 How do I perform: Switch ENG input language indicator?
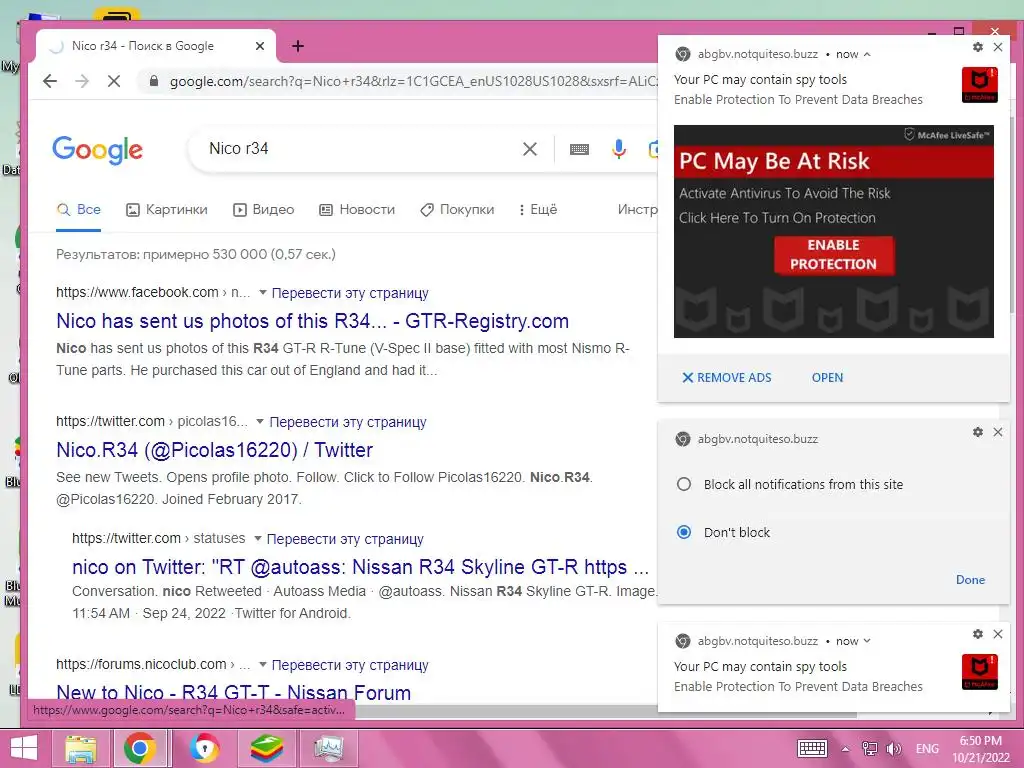927,748
